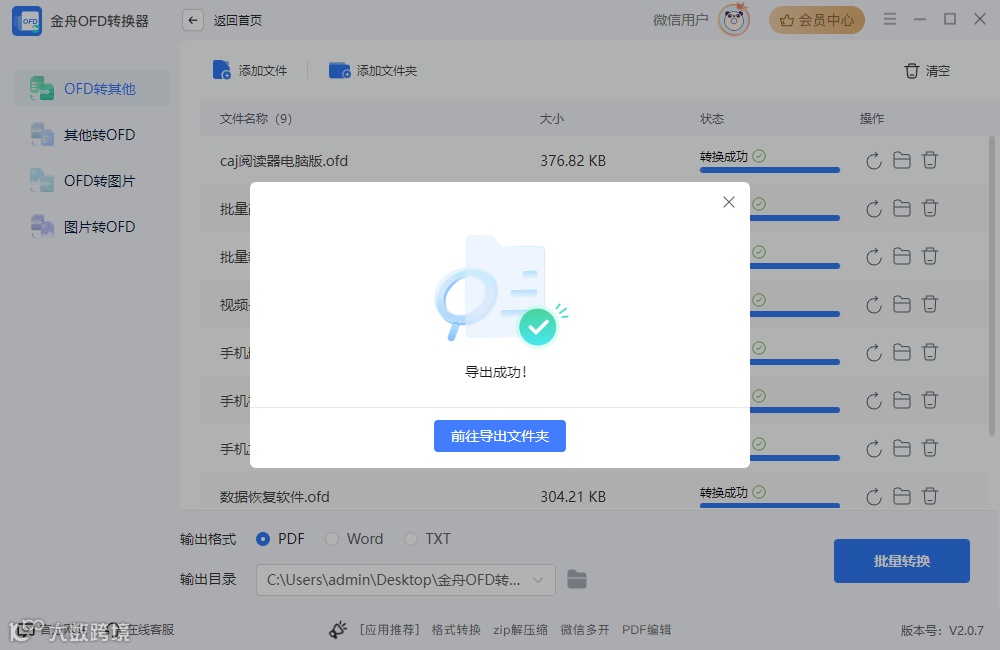Open output folder for caj阅读器电脑版.ofd
Image resolution: width=1000 pixels, height=650 pixels.
click(902, 160)
